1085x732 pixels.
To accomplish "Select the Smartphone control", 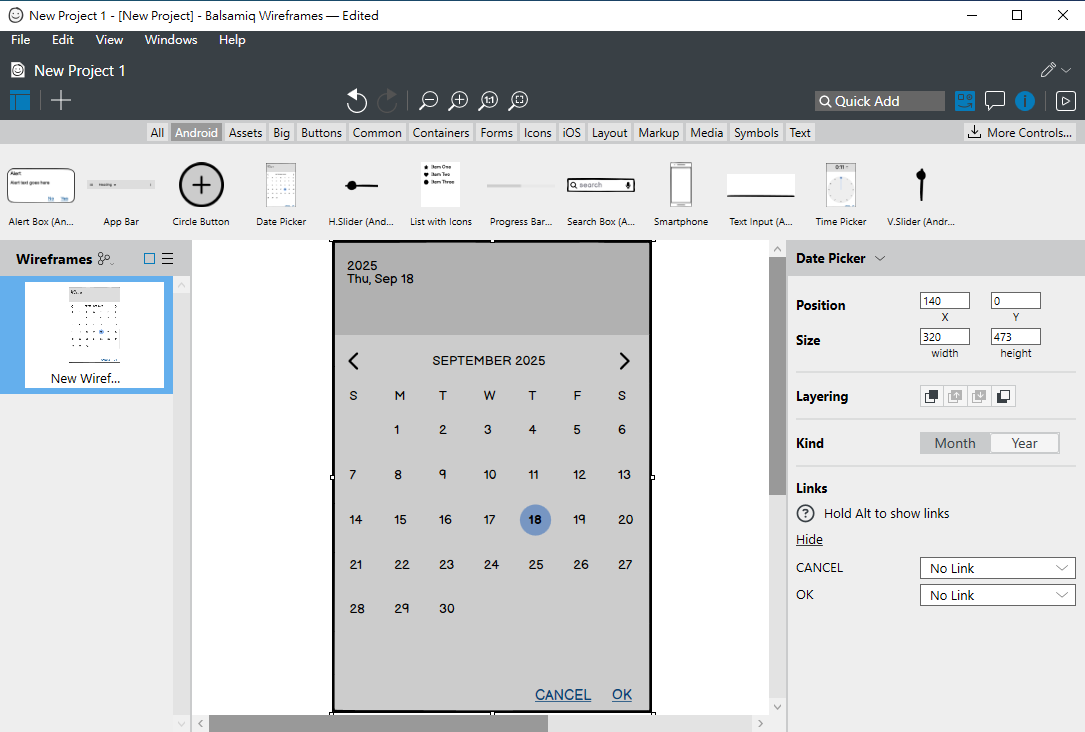I will pyautogui.click(x=681, y=196).
